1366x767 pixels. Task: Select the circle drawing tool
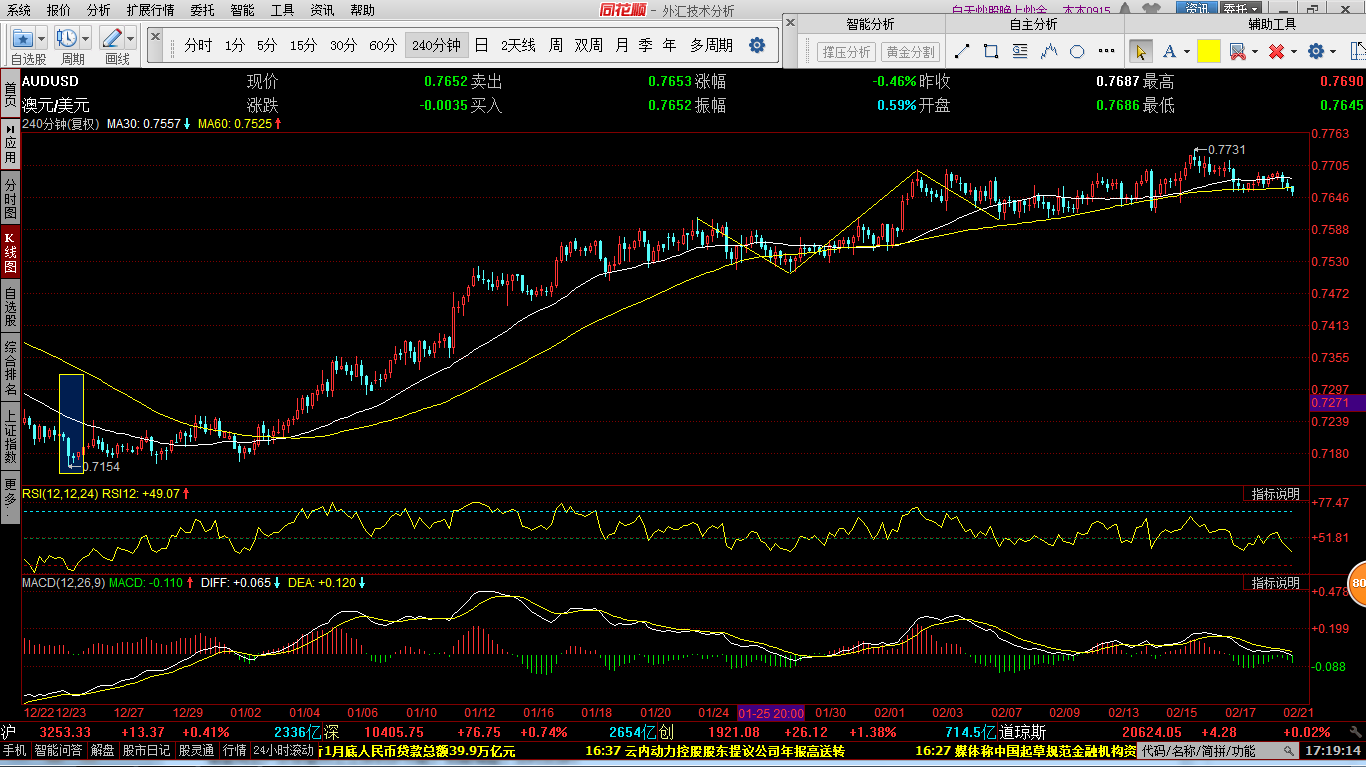click(1077, 52)
